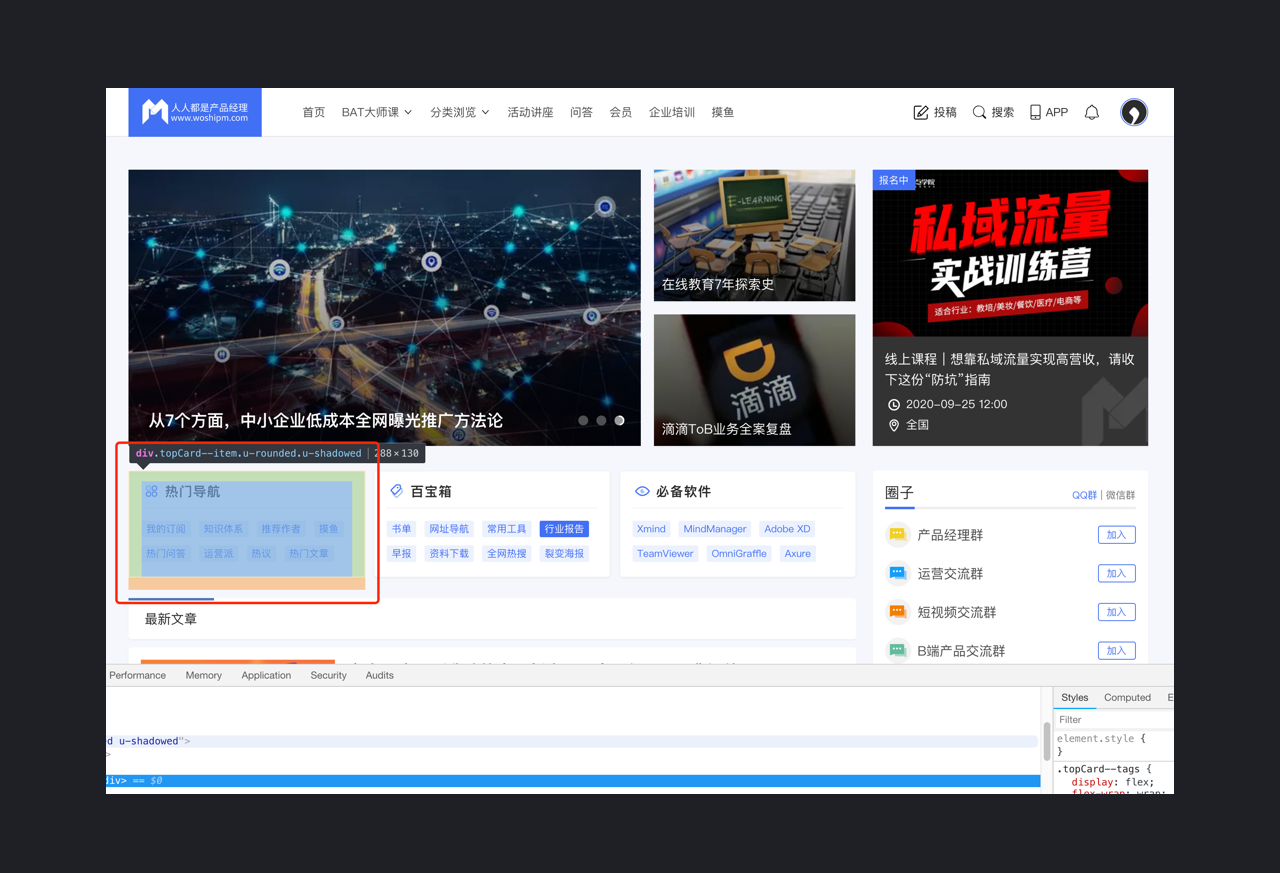The image size is (1280, 873).
Task: Click the 产品经理群 yellow chat icon
Action: (897, 535)
